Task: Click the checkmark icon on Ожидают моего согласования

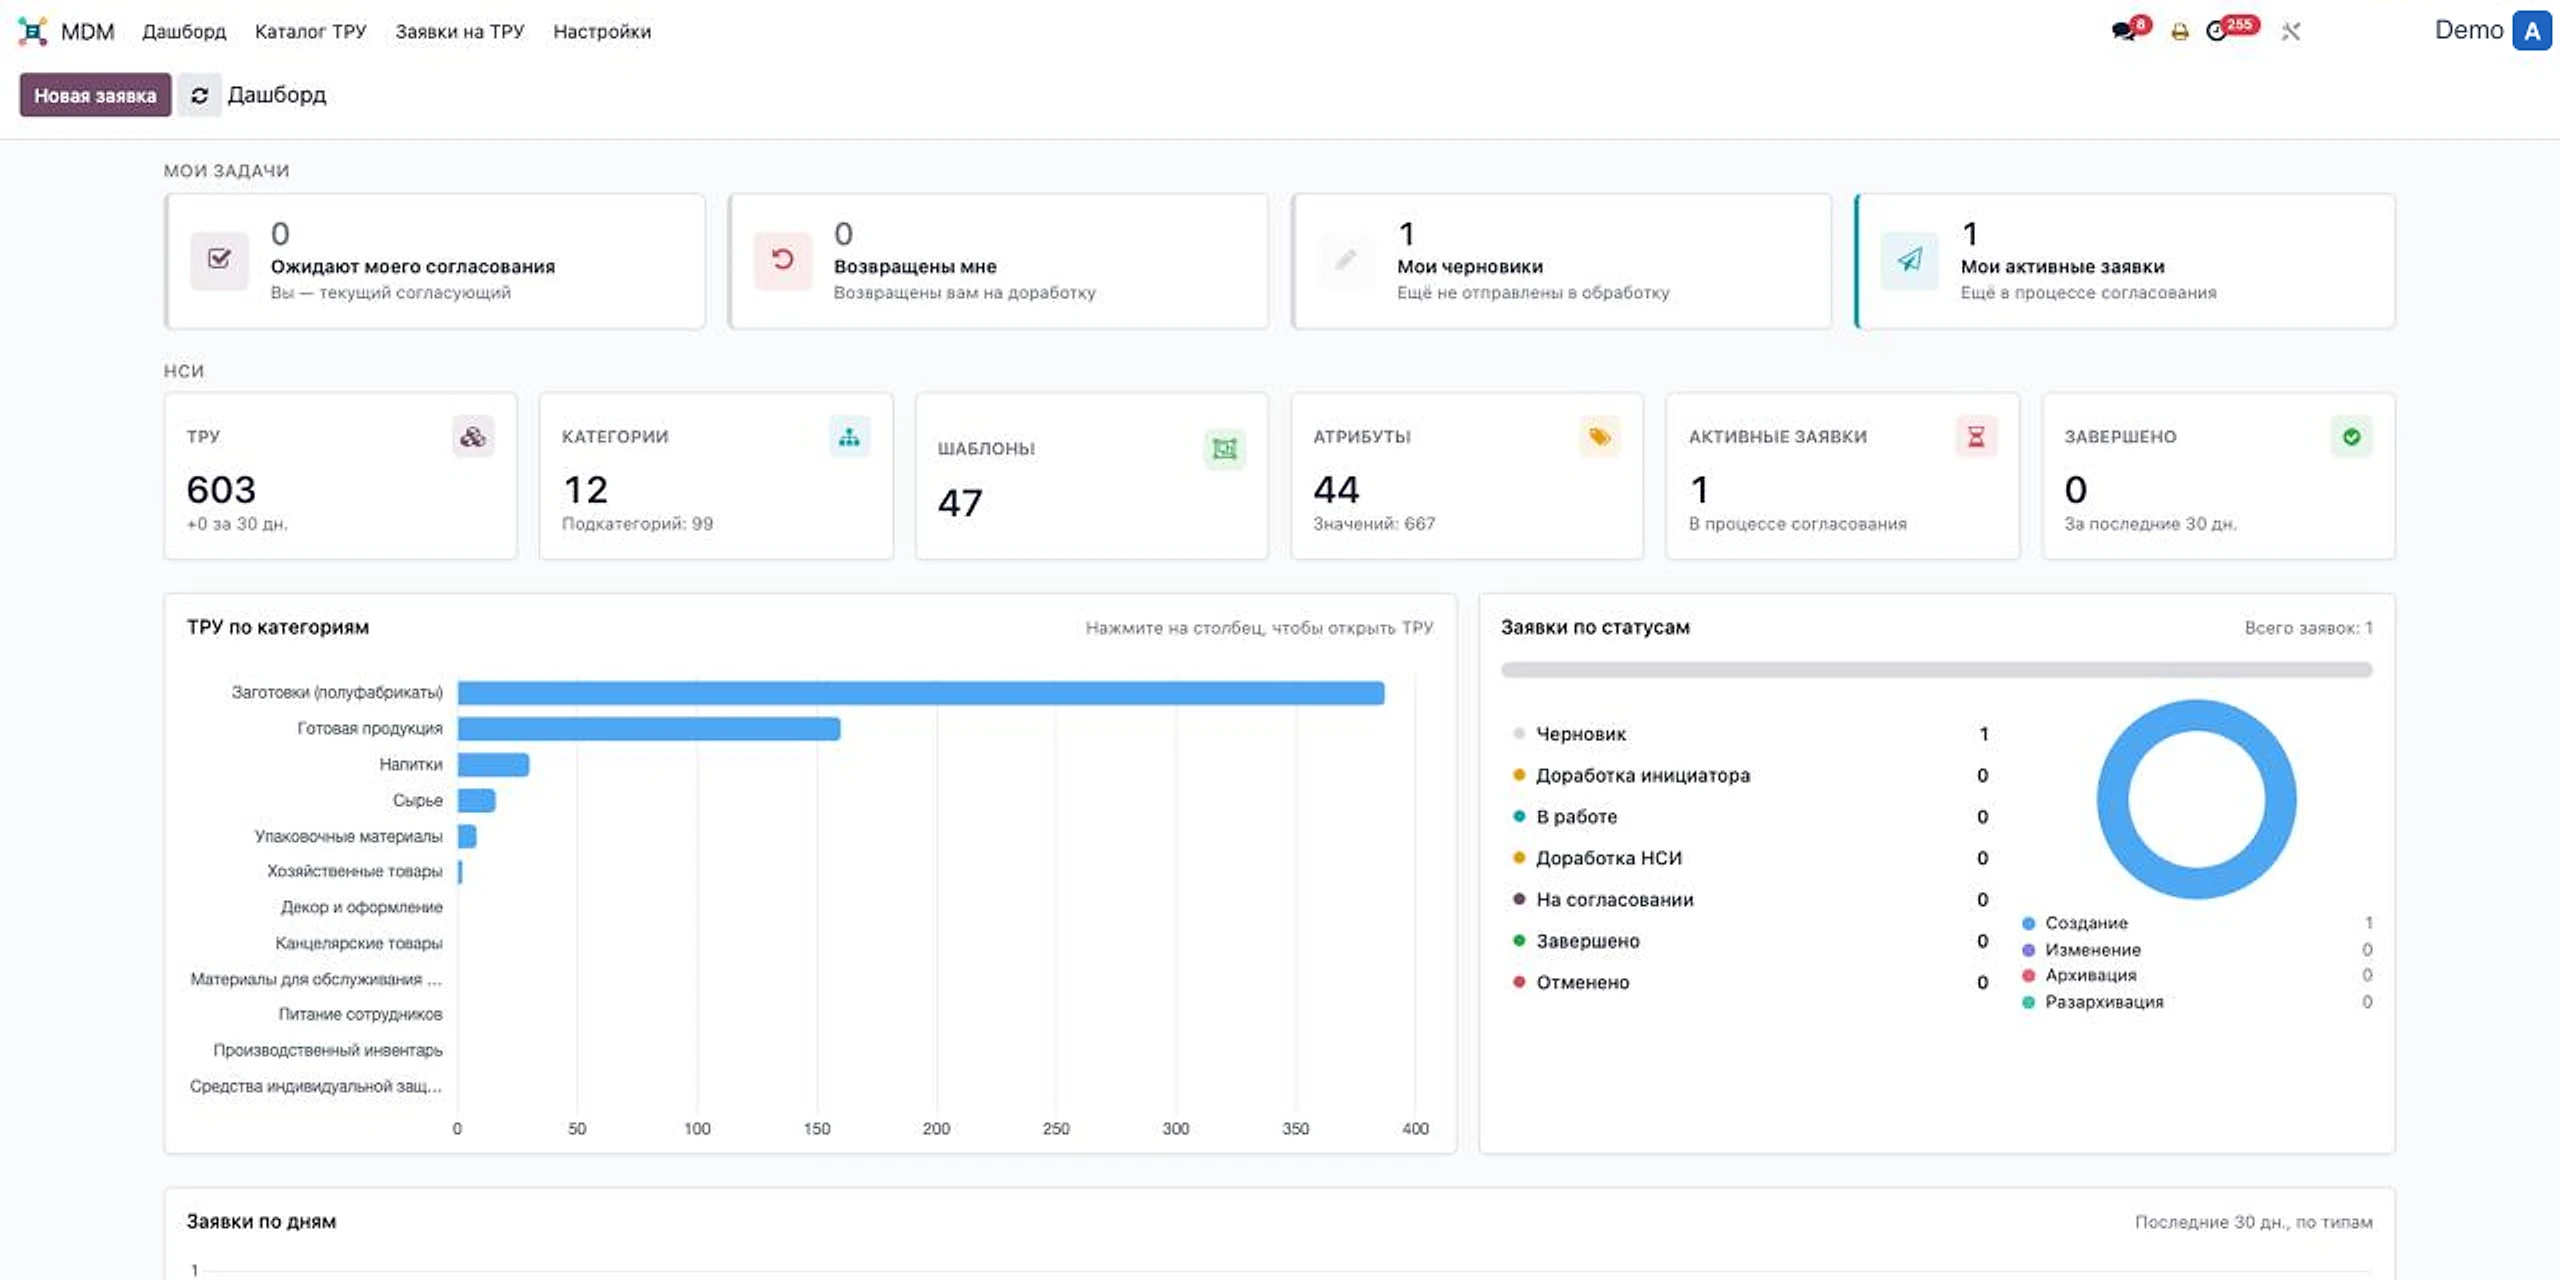Action: coord(219,260)
